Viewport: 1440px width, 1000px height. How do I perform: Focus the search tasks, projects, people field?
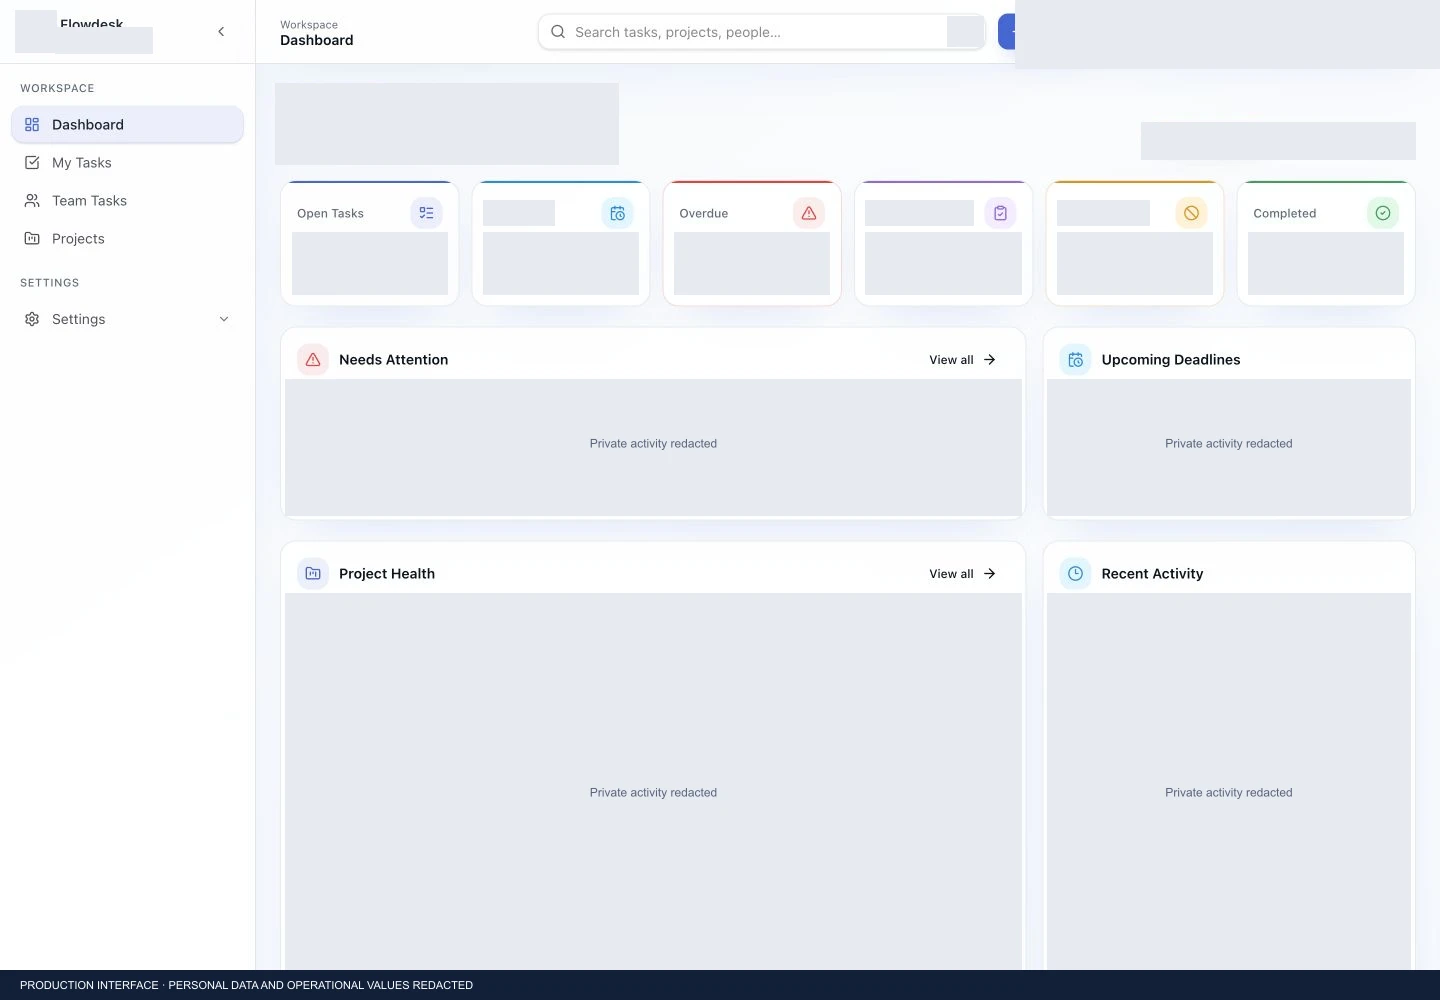point(762,32)
